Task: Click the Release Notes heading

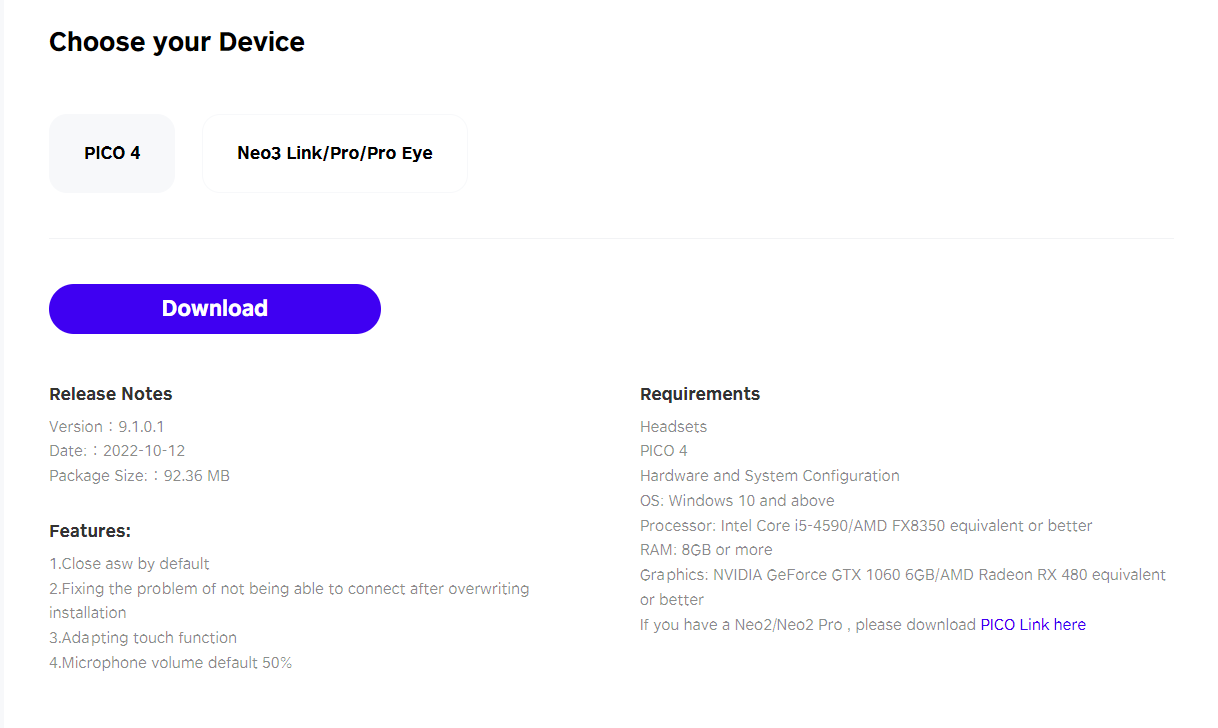Action: tap(111, 394)
